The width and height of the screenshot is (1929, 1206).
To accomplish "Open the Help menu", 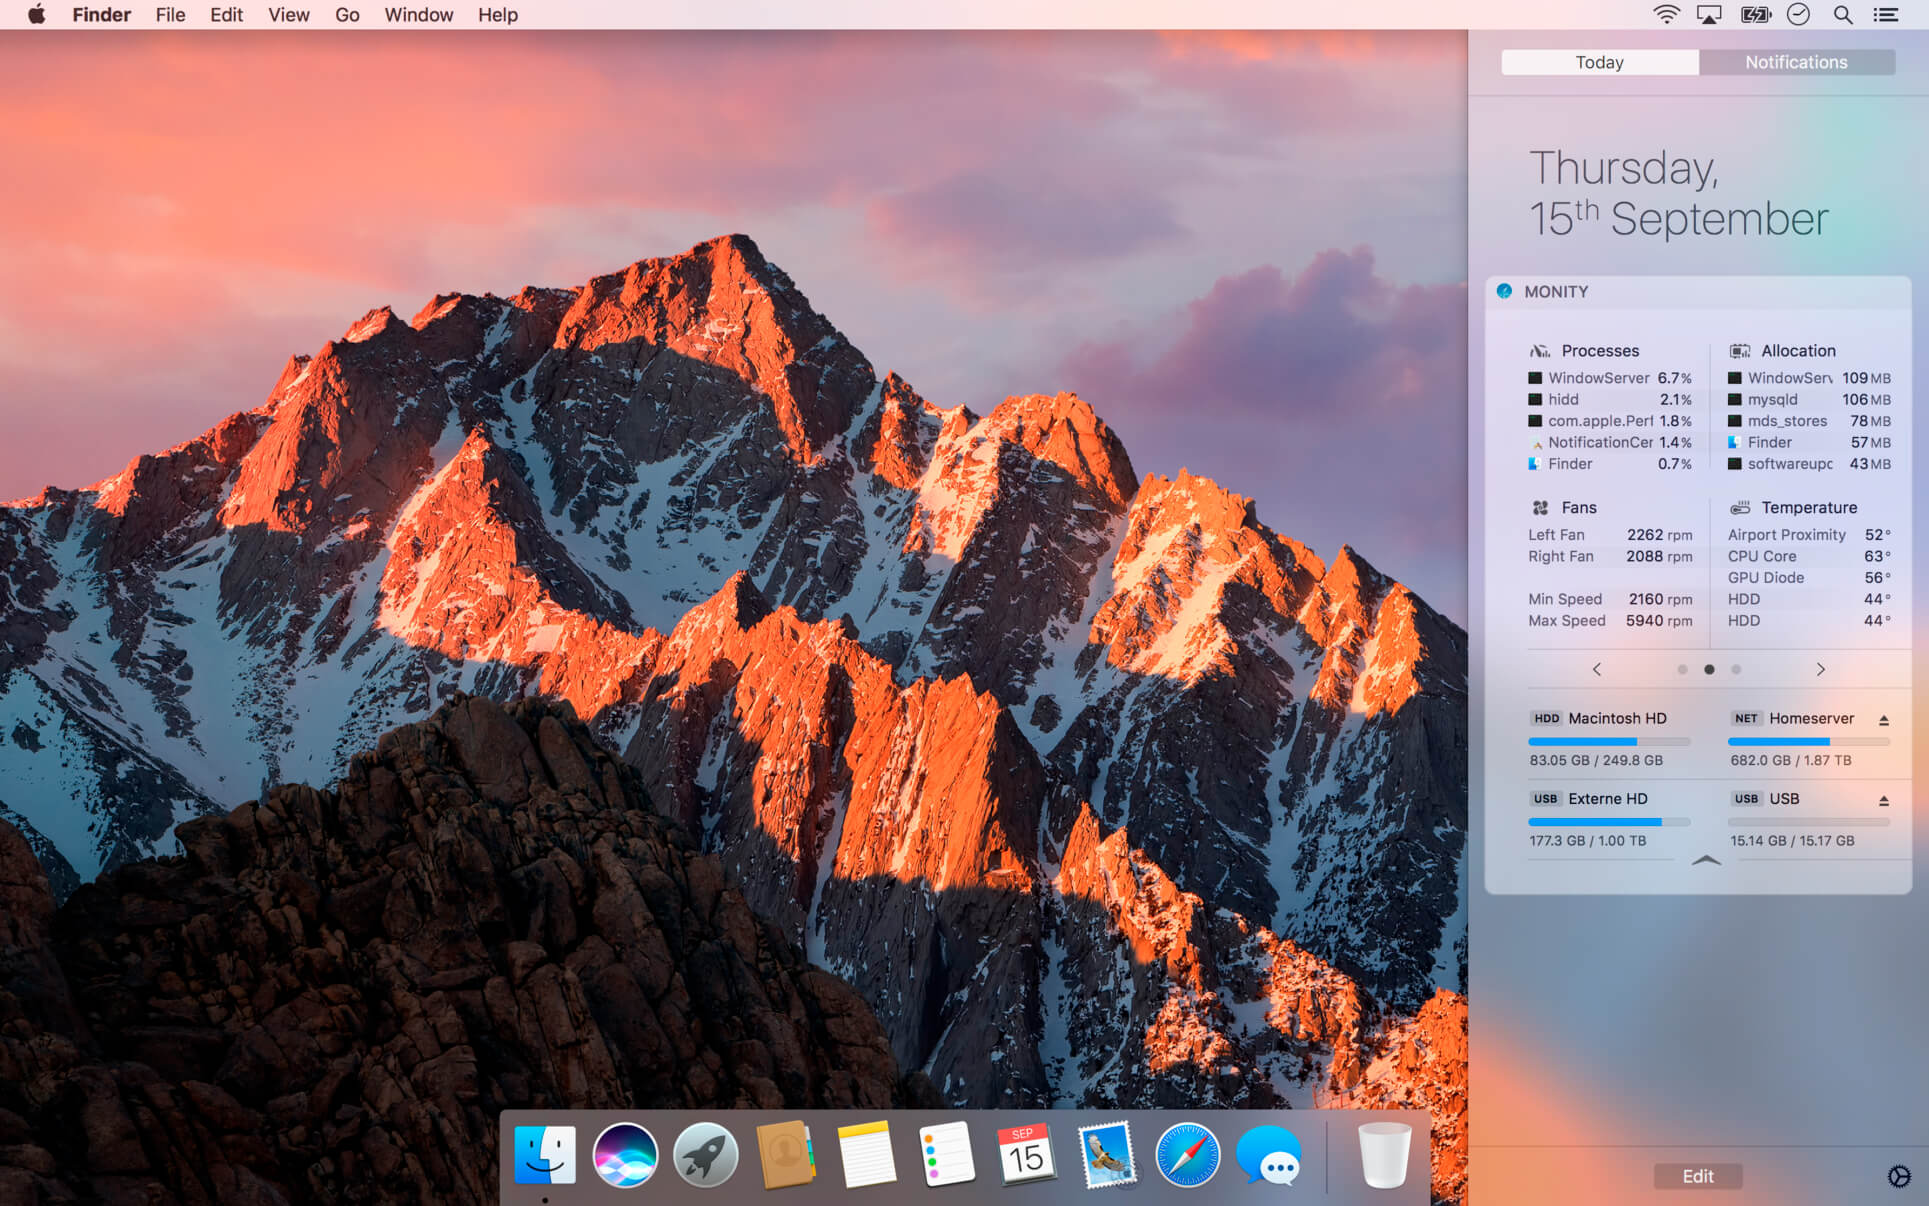I will pos(497,15).
